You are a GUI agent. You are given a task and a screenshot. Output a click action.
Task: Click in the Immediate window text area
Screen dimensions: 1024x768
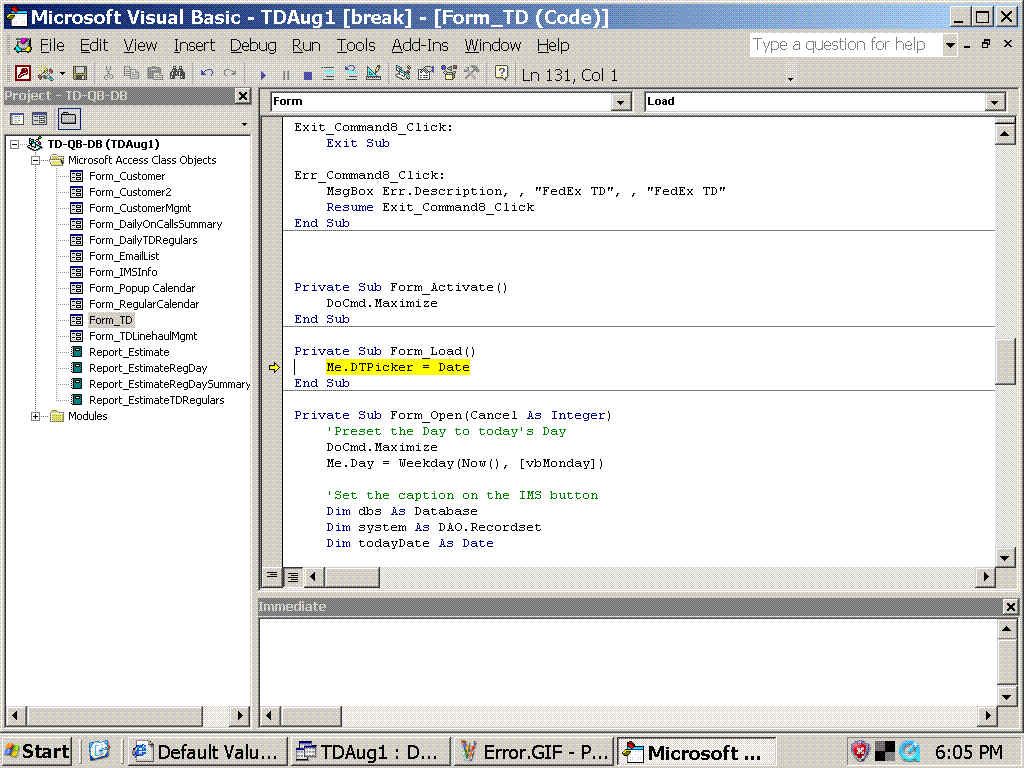[628, 662]
